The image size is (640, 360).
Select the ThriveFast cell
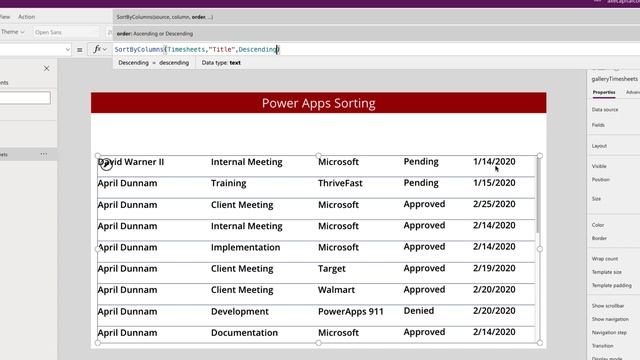pyautogui.click(x=340, y=183)
